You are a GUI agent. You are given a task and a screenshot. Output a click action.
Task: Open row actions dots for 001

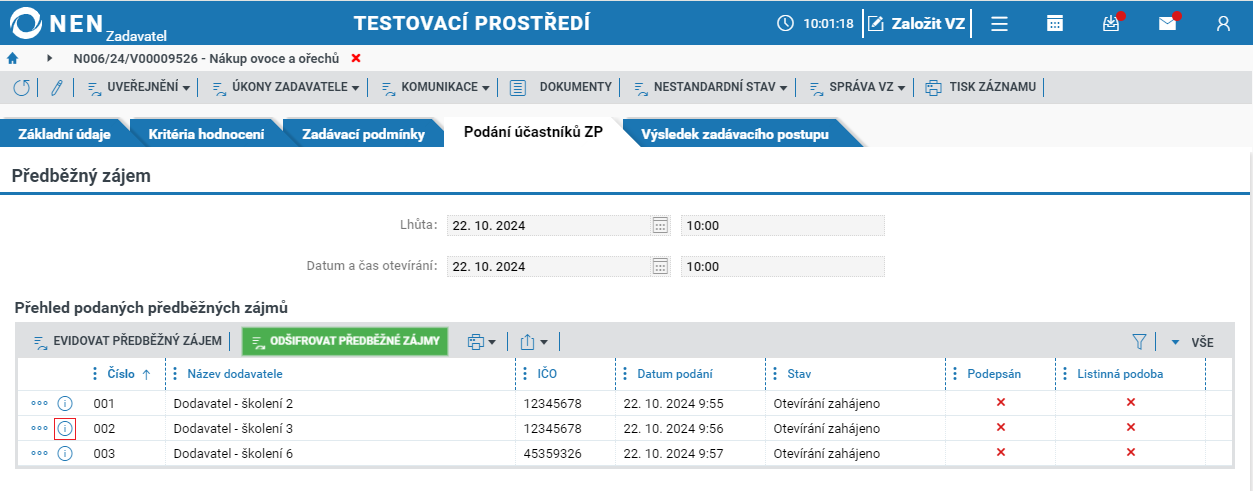coord(39,403)
